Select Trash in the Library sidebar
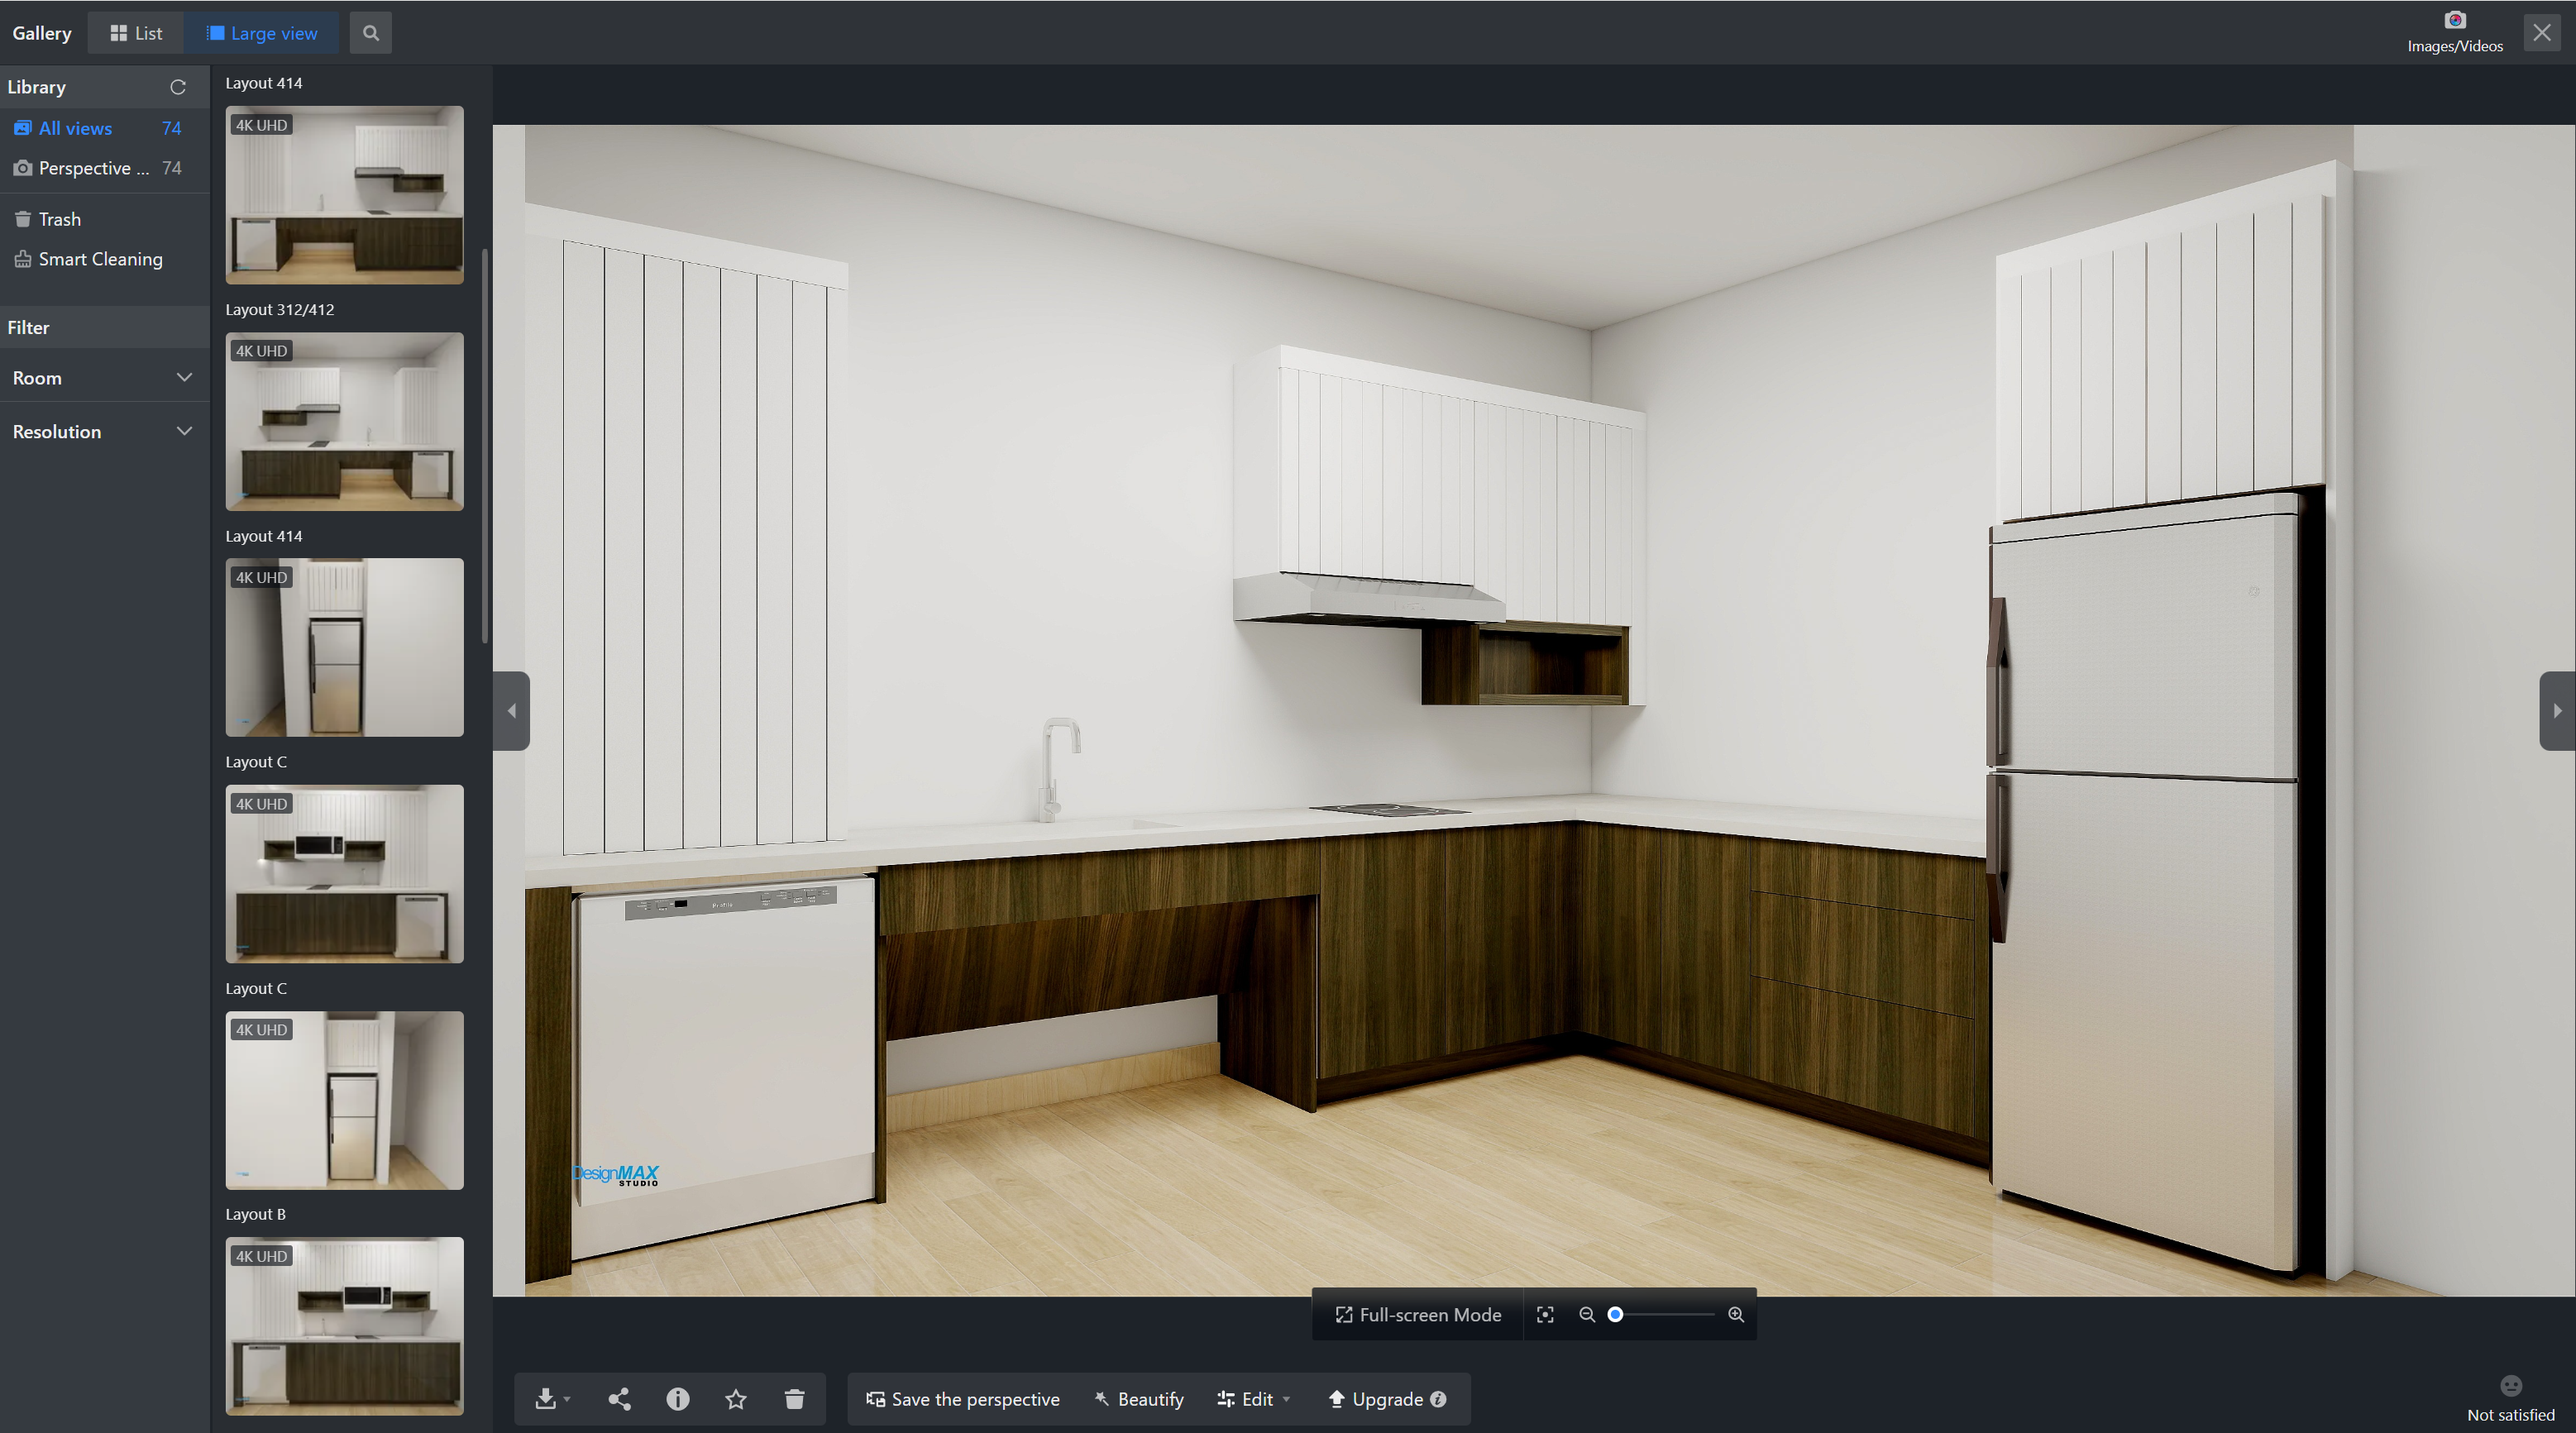2576x1433 pixels. click(x=59, y=219)
